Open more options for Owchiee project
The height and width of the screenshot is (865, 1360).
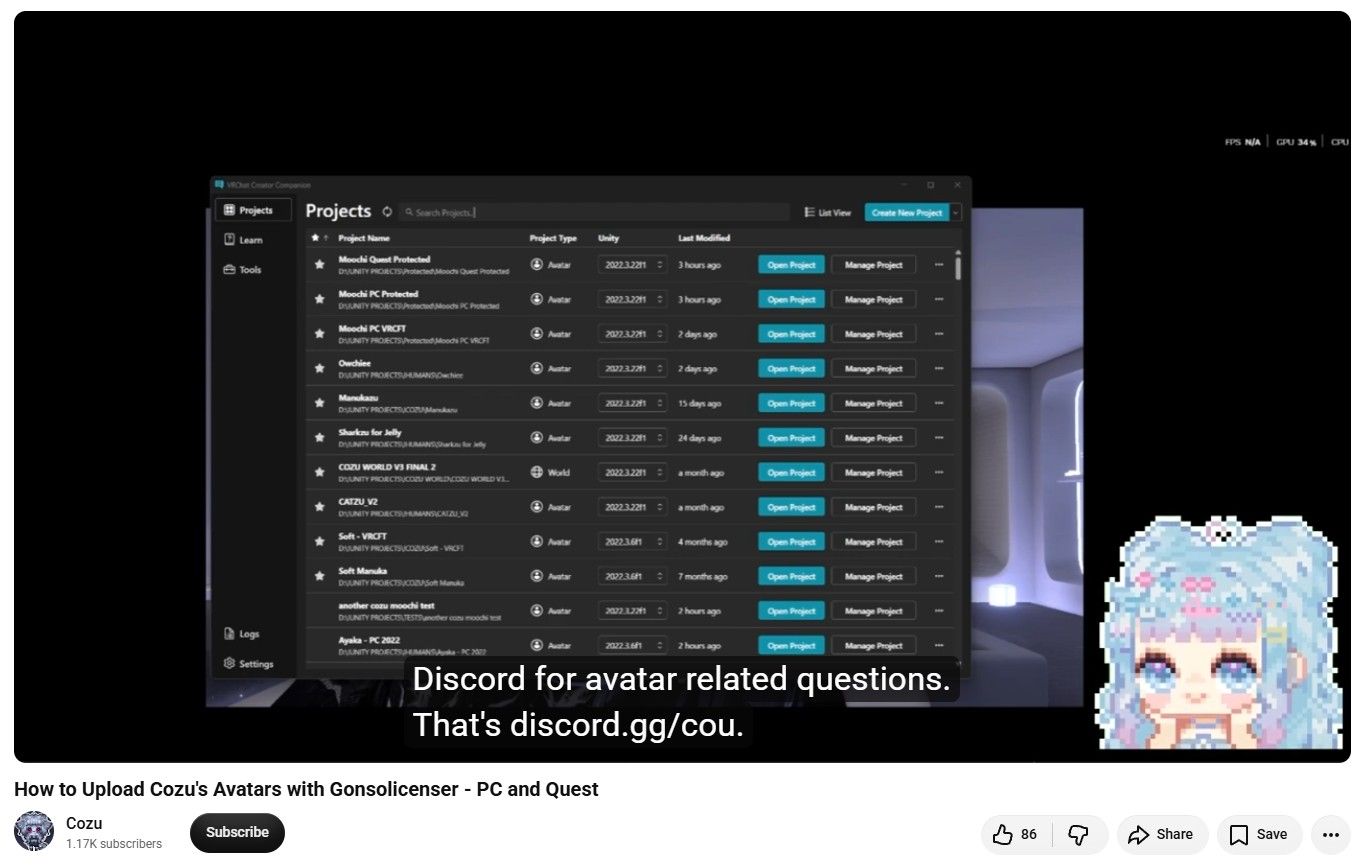click(x=939, y=369)
